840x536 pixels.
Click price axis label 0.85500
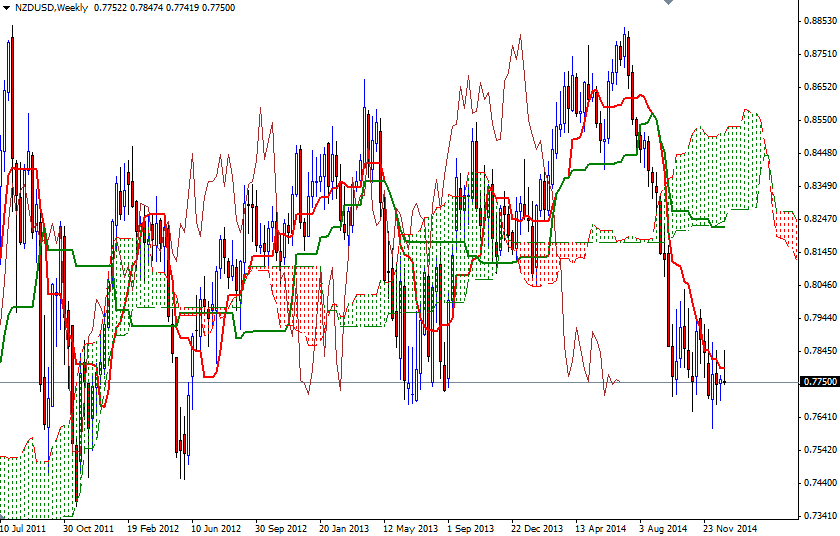click(x=820, y=120)
